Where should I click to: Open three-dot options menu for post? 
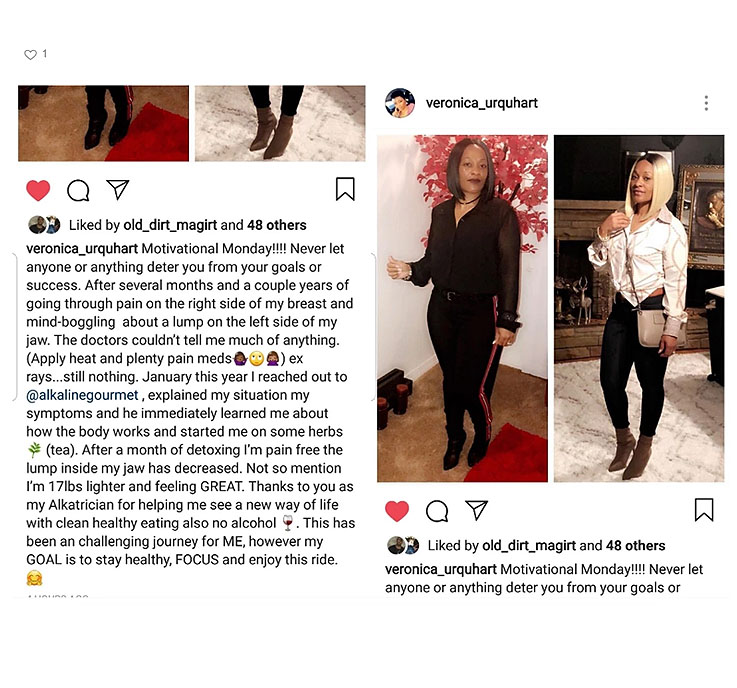click(706, 103)
